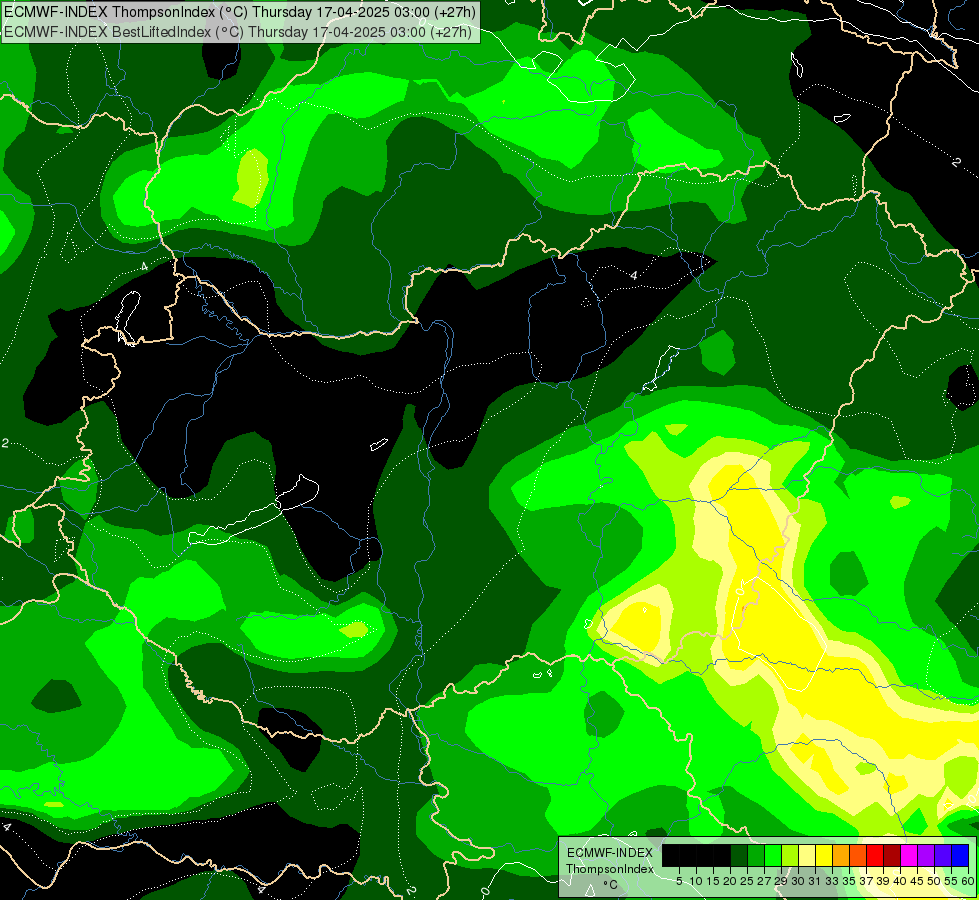Select the BestLiftedIndex title line at top

coord(238,31)
